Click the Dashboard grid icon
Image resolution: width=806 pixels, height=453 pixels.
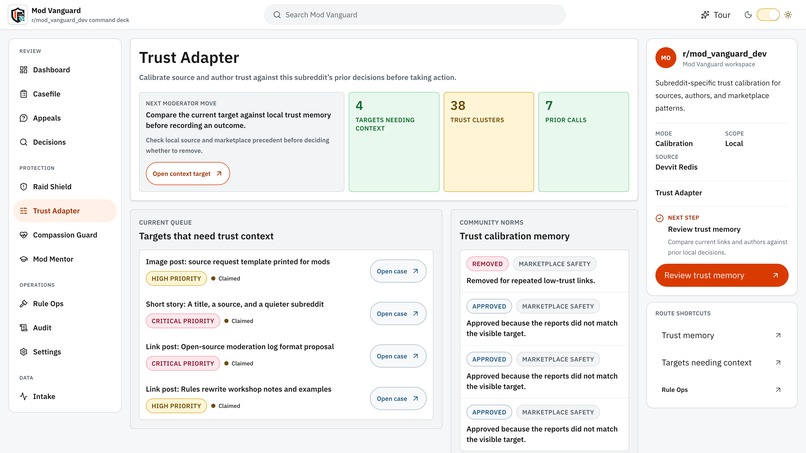click(x=24, y=70)
